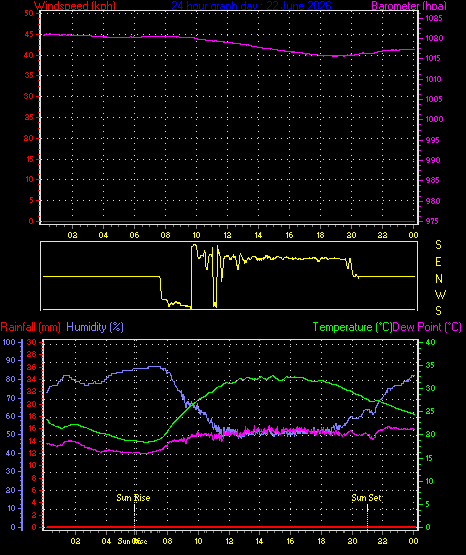The width and height of the screenshot is (466, 555).
Task: Select the 90 humidity scale label
Action: pyautogui.click(x=11, y=360)
